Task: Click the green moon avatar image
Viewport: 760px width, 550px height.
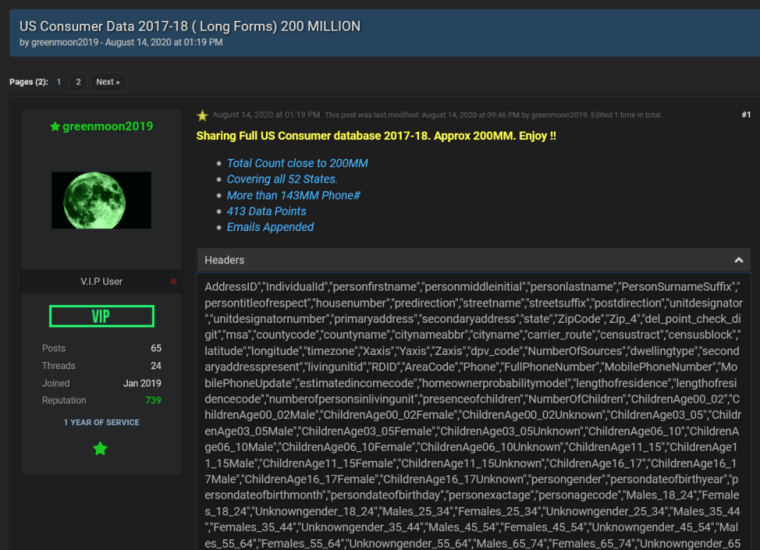Action: (x=101, y=200)
